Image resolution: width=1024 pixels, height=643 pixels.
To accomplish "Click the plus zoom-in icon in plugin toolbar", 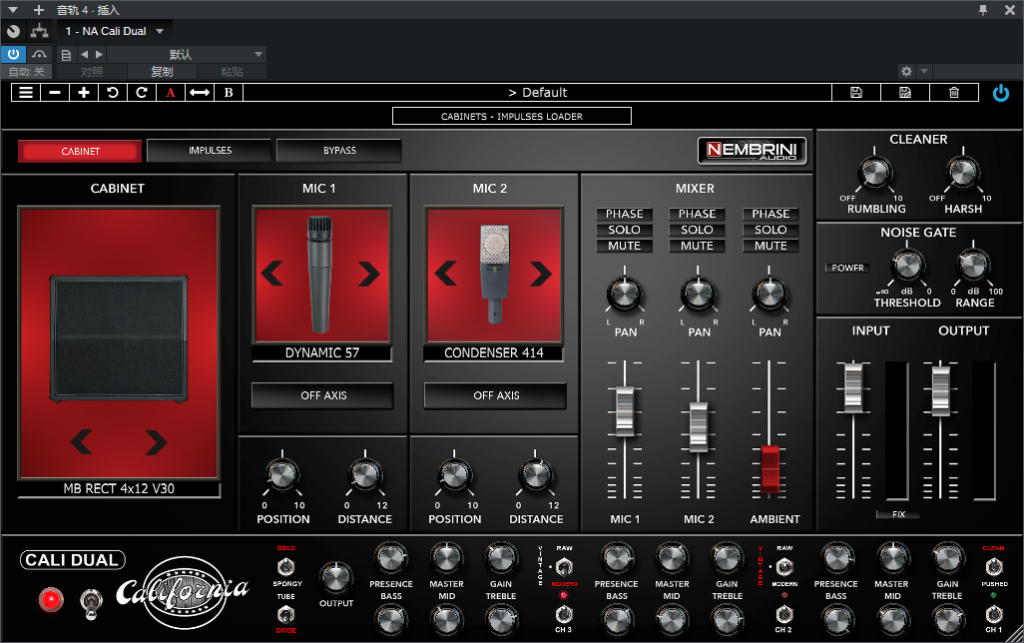I will point(84,93).
